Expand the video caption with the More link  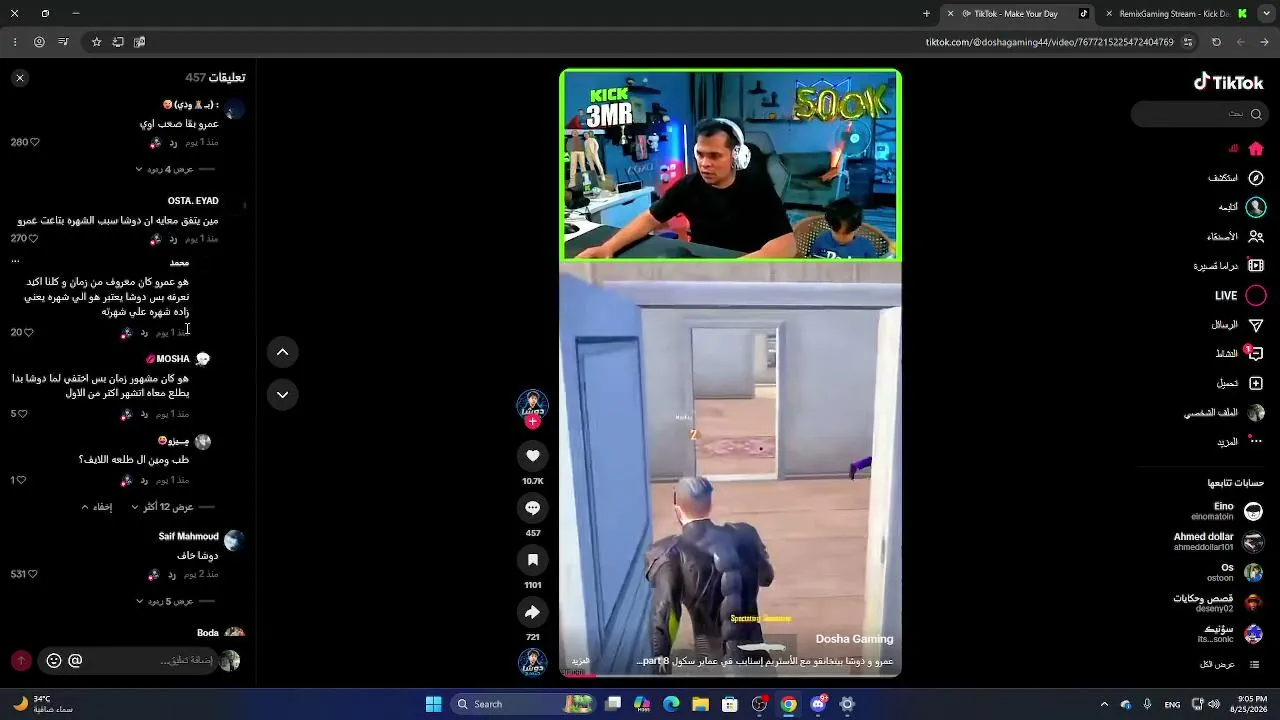coord(580,661)
